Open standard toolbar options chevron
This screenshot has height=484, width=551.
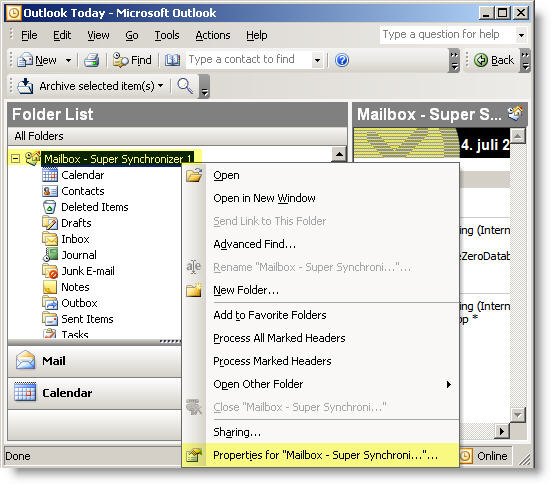tap(454, 60)
